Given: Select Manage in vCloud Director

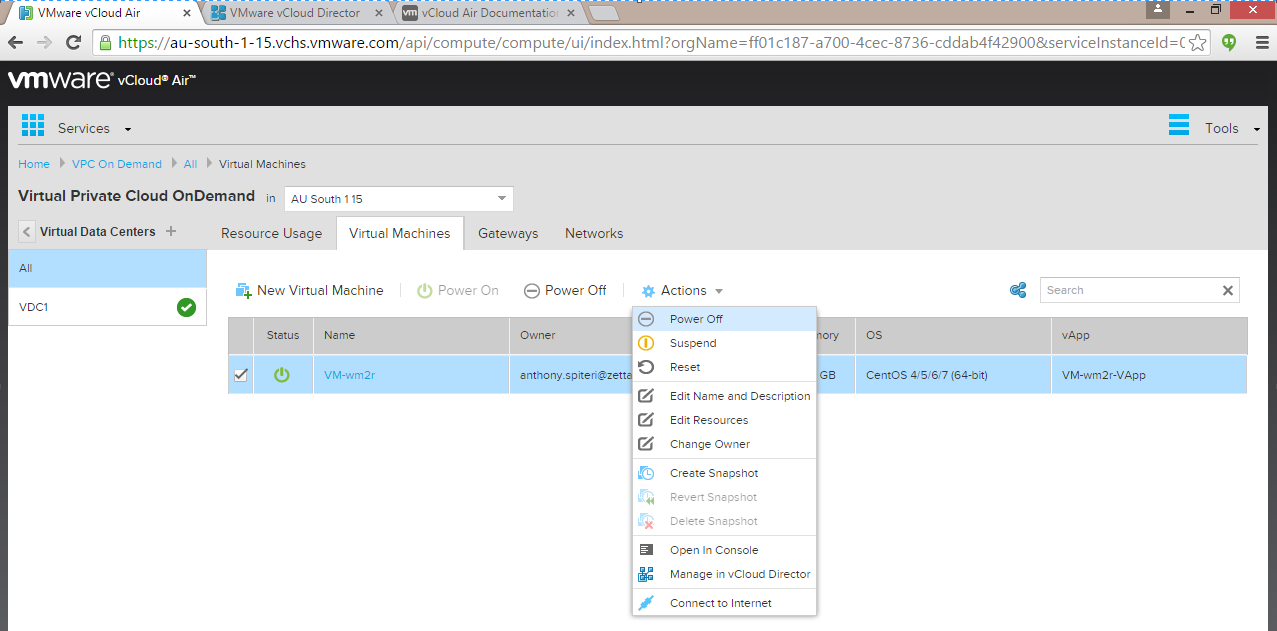Looking at the screenshot, I should coord(724,574).
